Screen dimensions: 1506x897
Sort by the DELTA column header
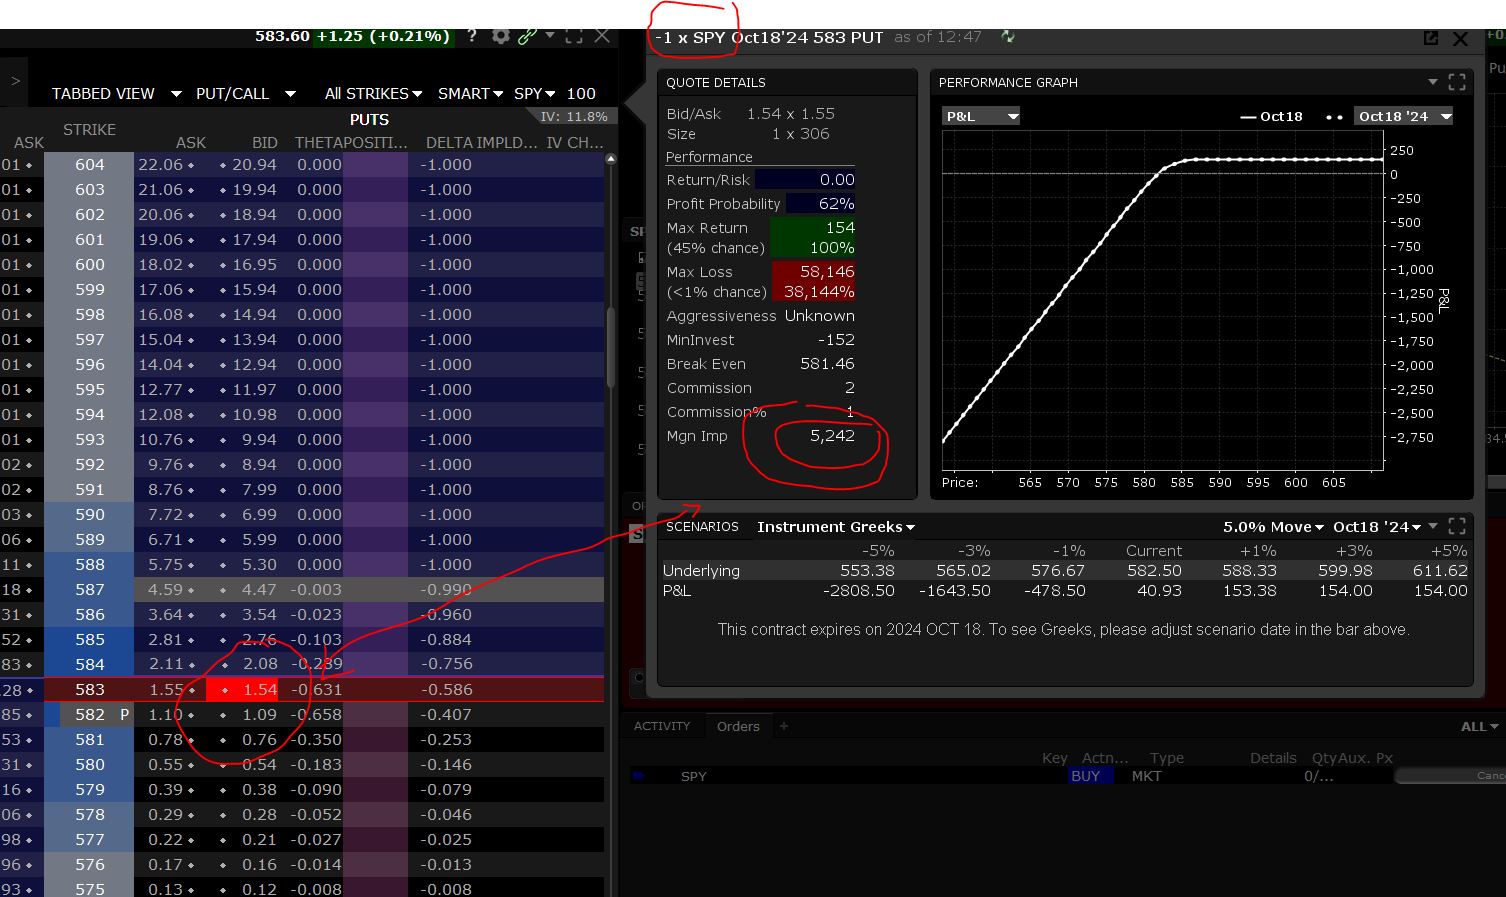449,143
